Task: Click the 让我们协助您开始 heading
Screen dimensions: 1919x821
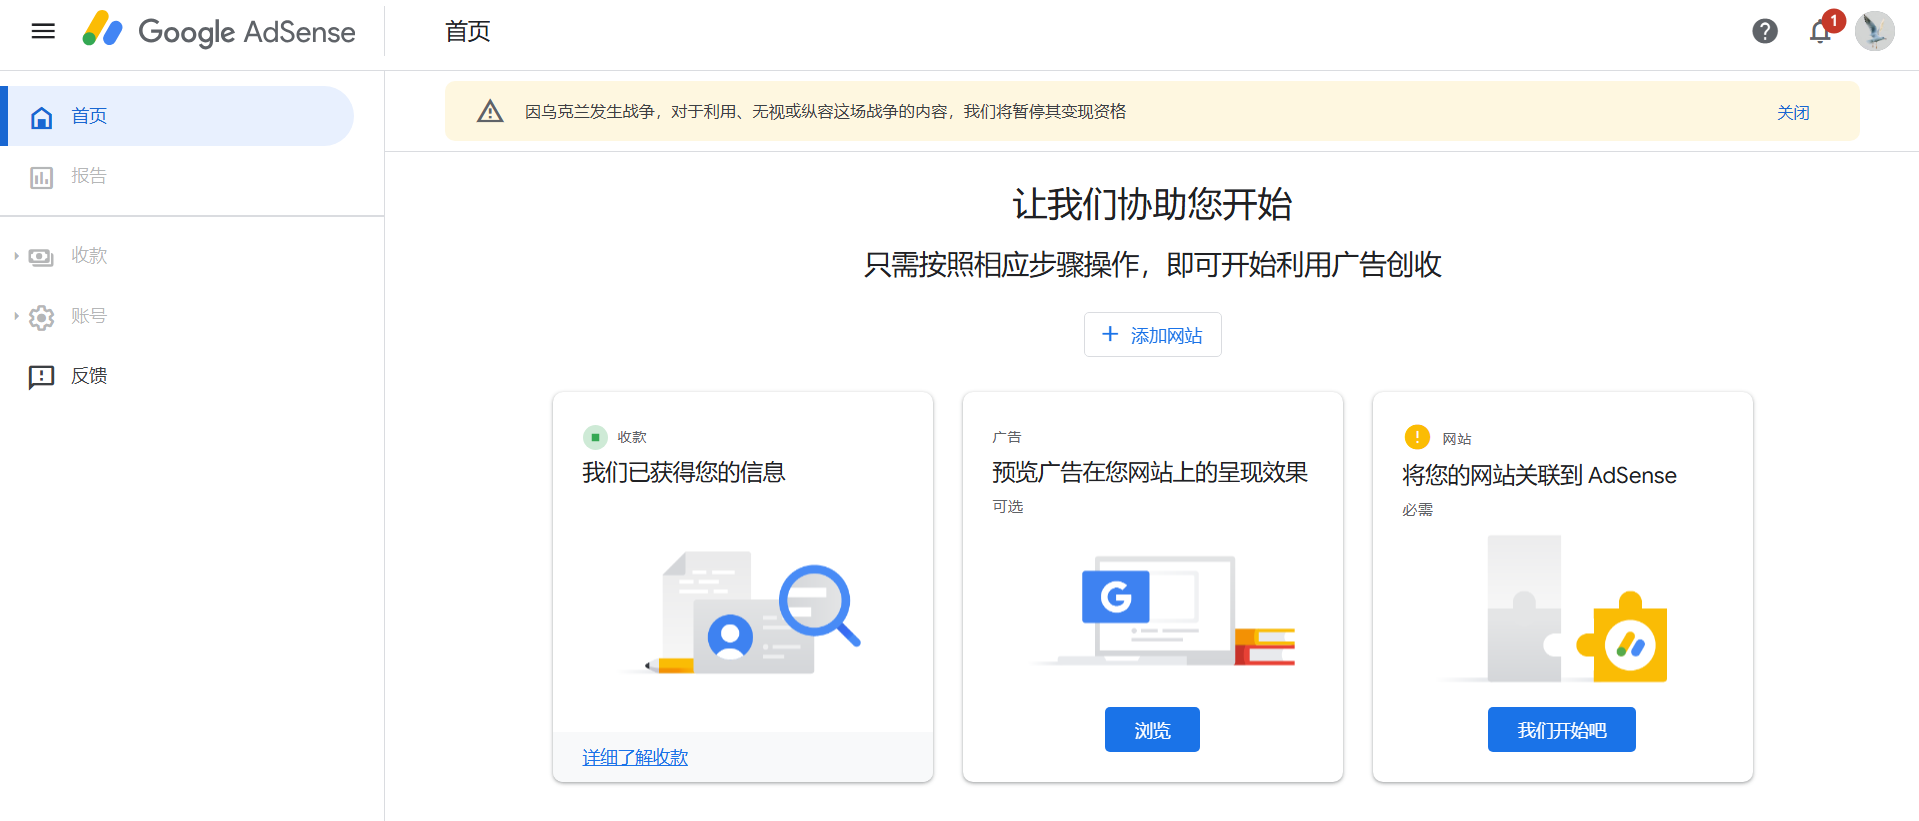Action: (x=1152, y=204)
